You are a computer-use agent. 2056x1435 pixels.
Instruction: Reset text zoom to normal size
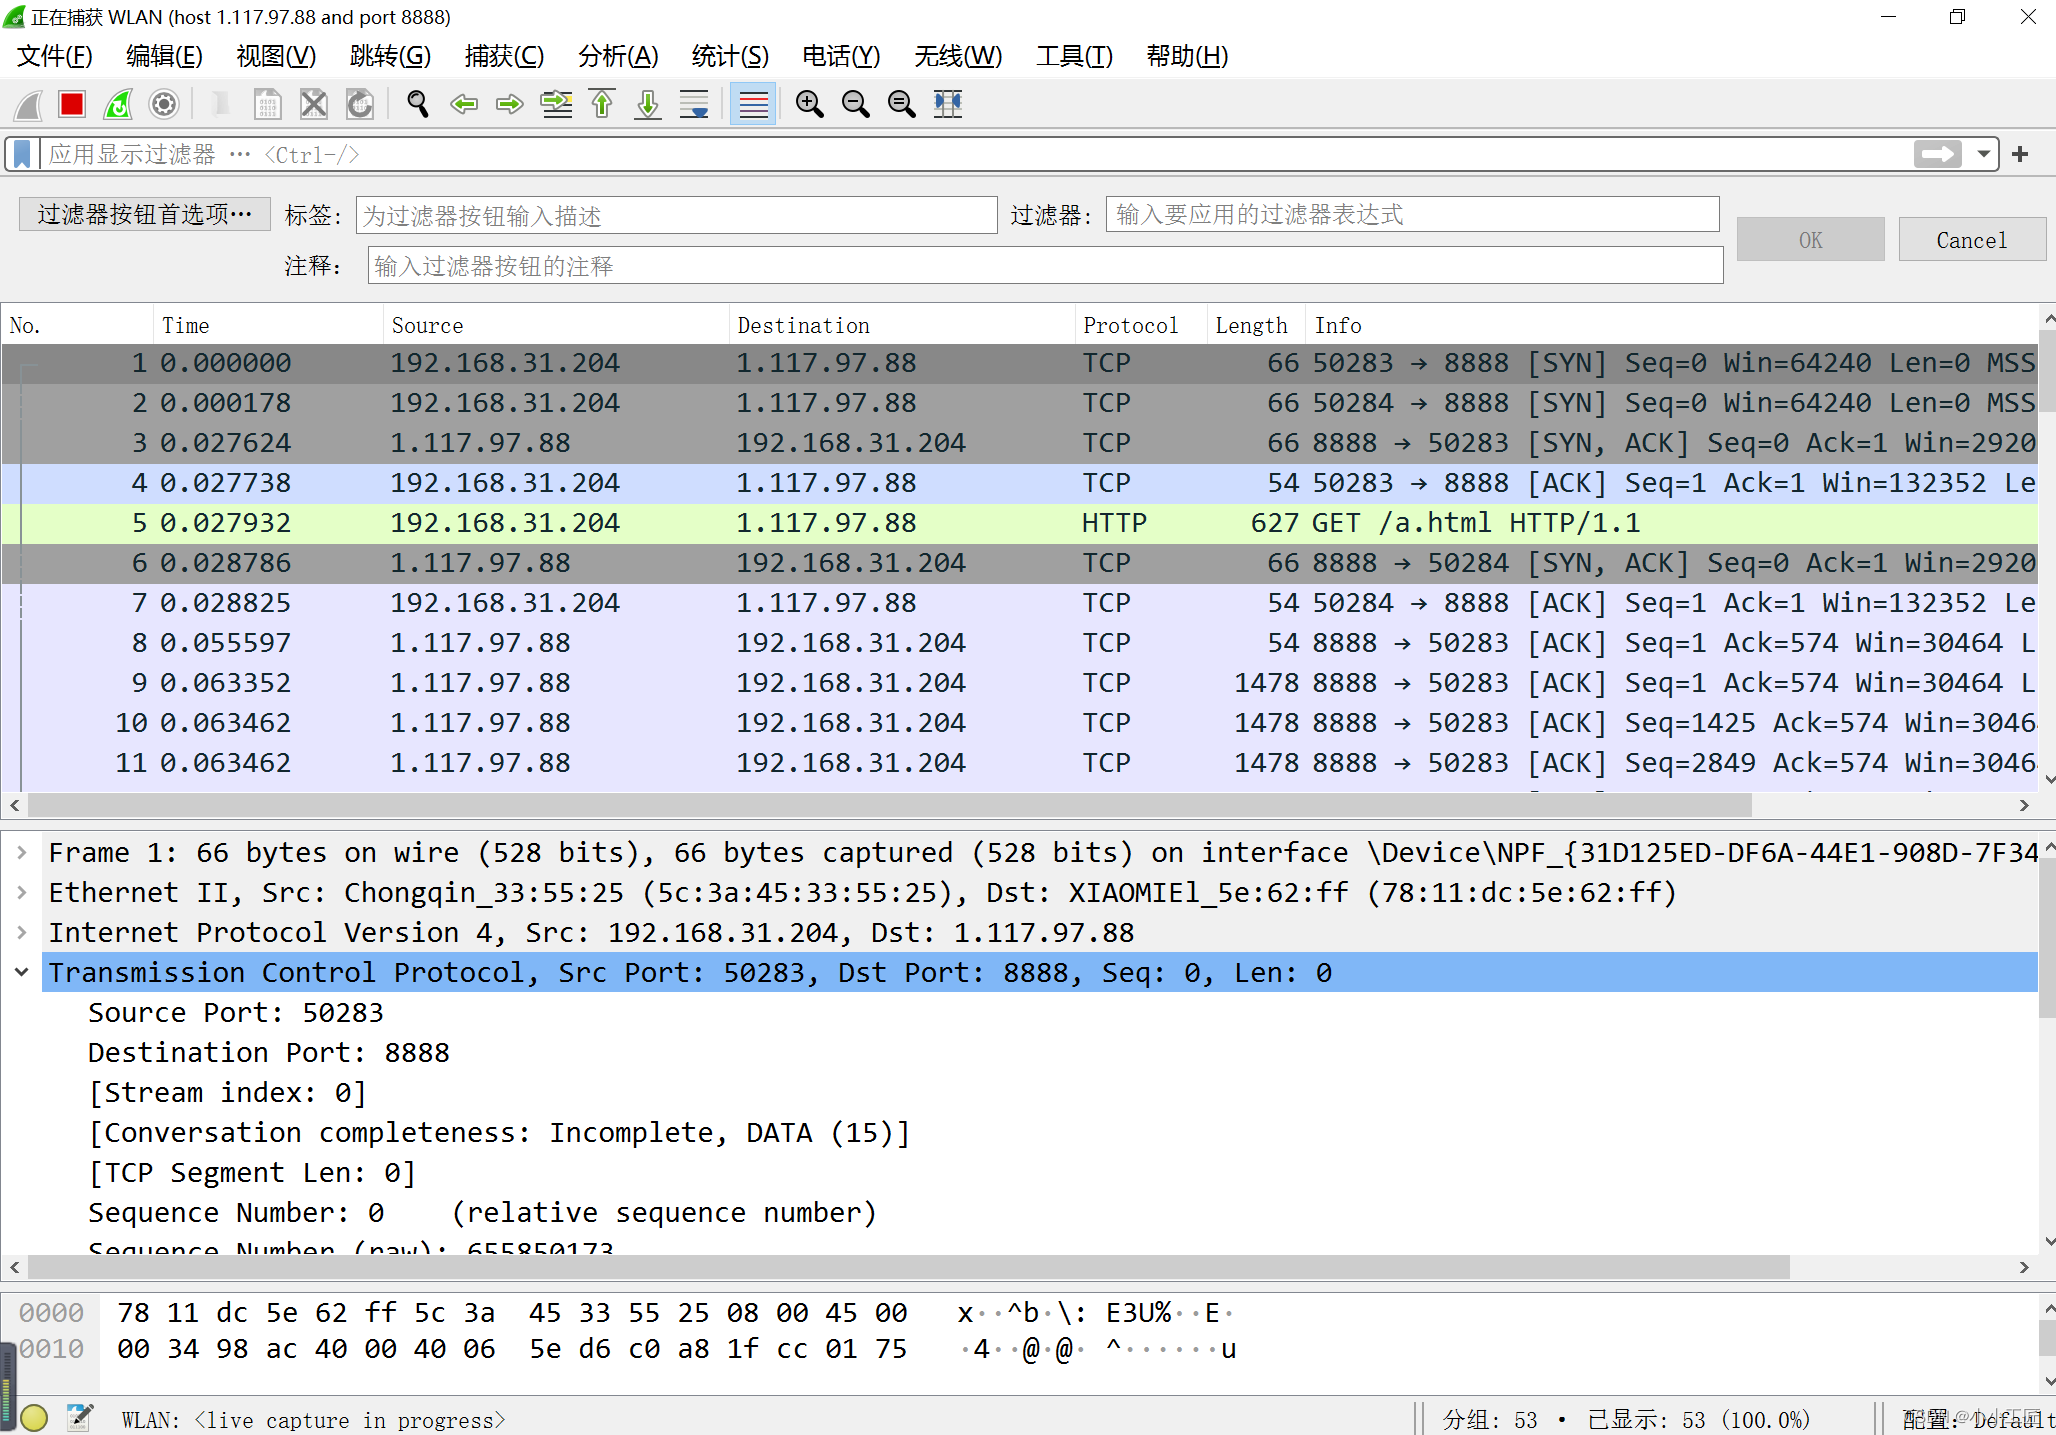[x=902, y=104]
